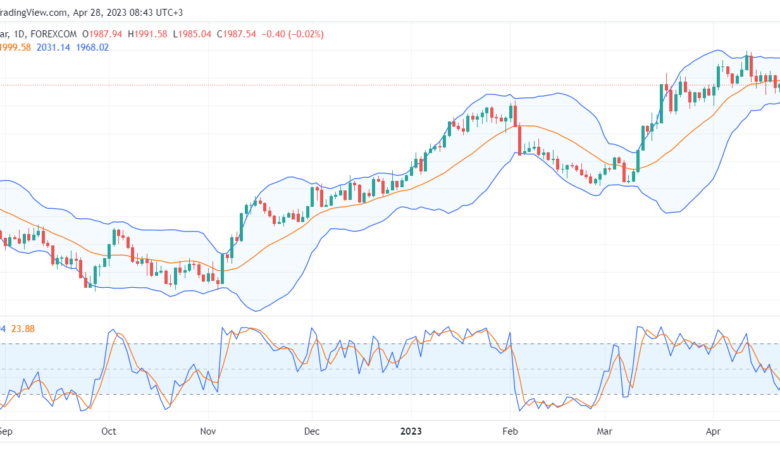The height and width of the screenshot is (470, 780).
Task: Click the price change −0.40 (−0.02%)
Action: point(292,34)
